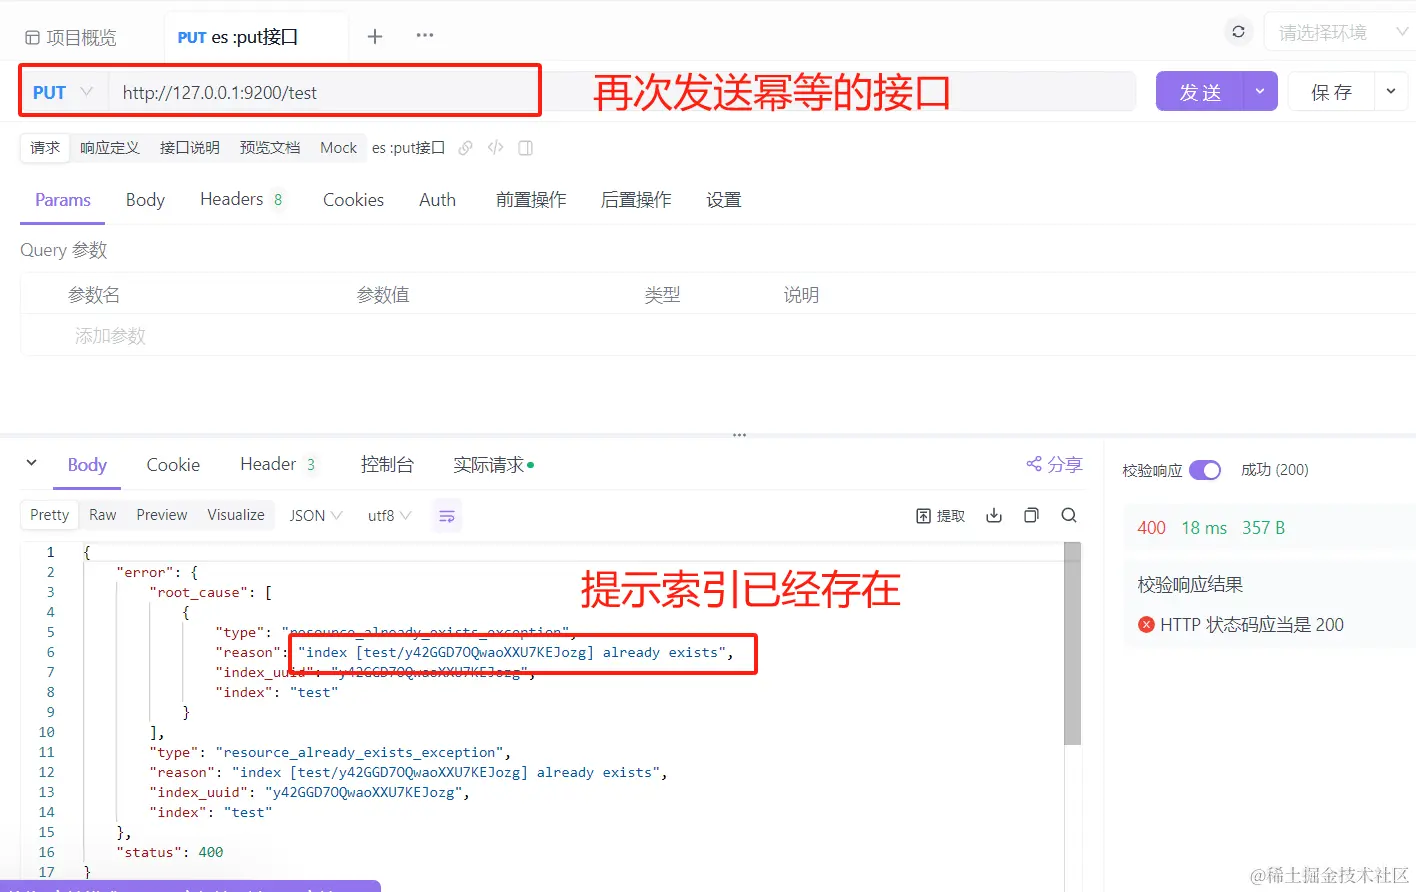Viewport: 1416px width, 892px height.
Task: Click the 发送 send button
Action: (1199, 92)
